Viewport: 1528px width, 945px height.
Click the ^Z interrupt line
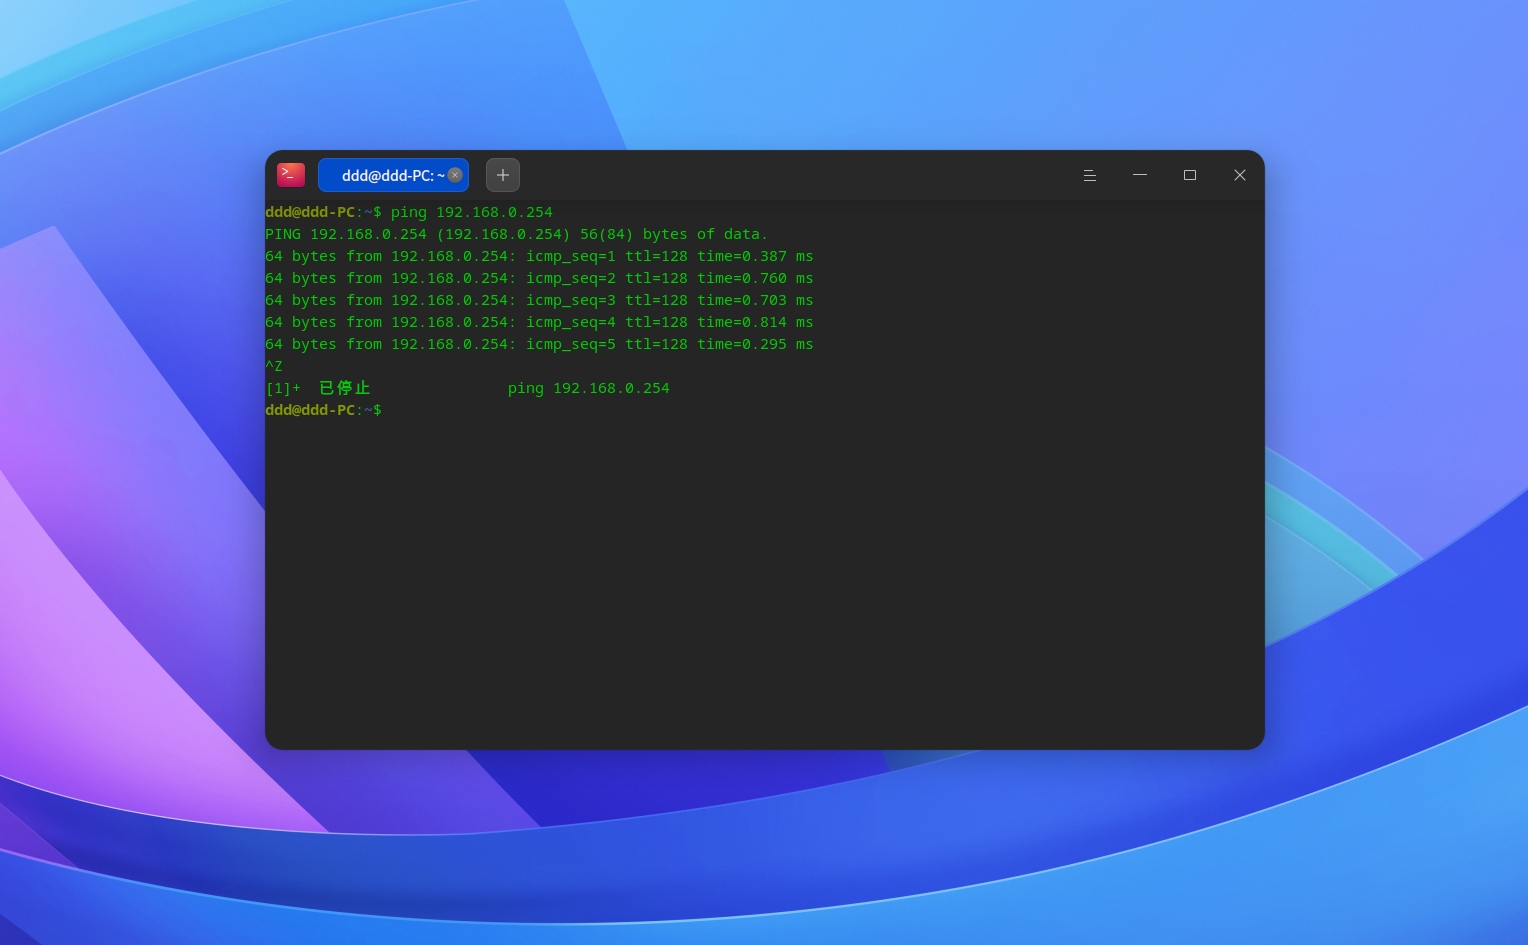point(274,366)
